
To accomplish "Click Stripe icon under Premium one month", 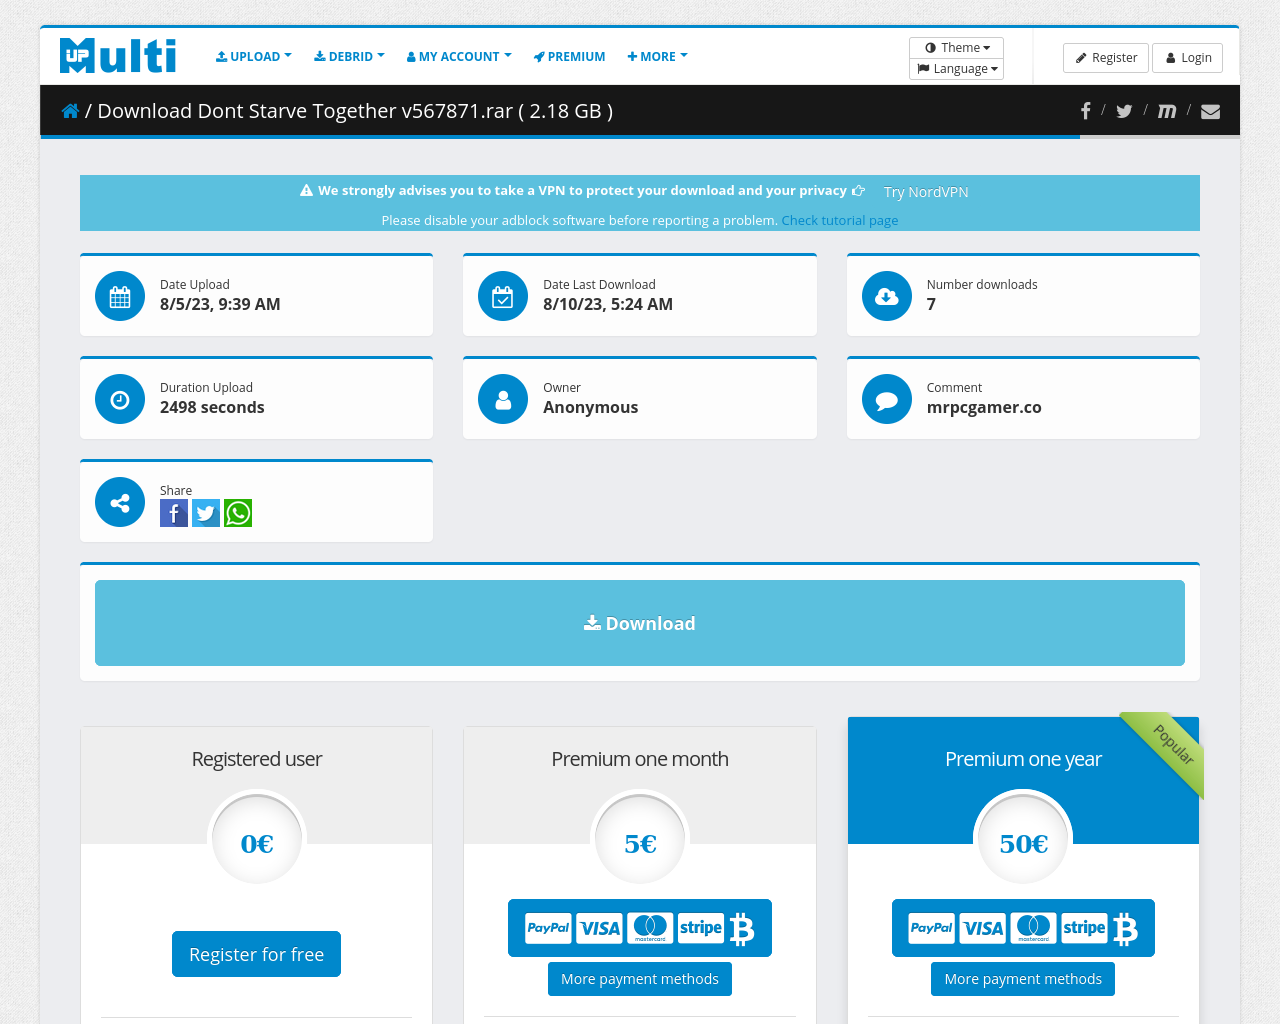I will pos(701,928).
